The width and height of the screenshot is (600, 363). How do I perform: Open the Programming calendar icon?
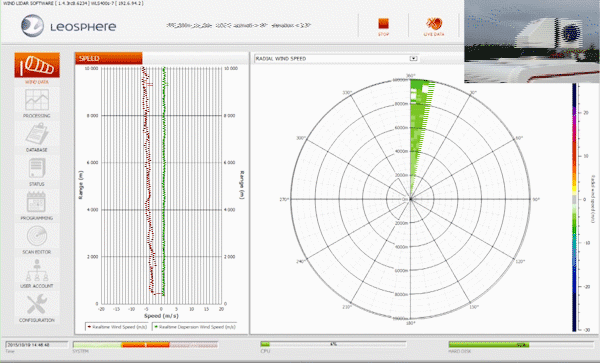coord(37,202)
